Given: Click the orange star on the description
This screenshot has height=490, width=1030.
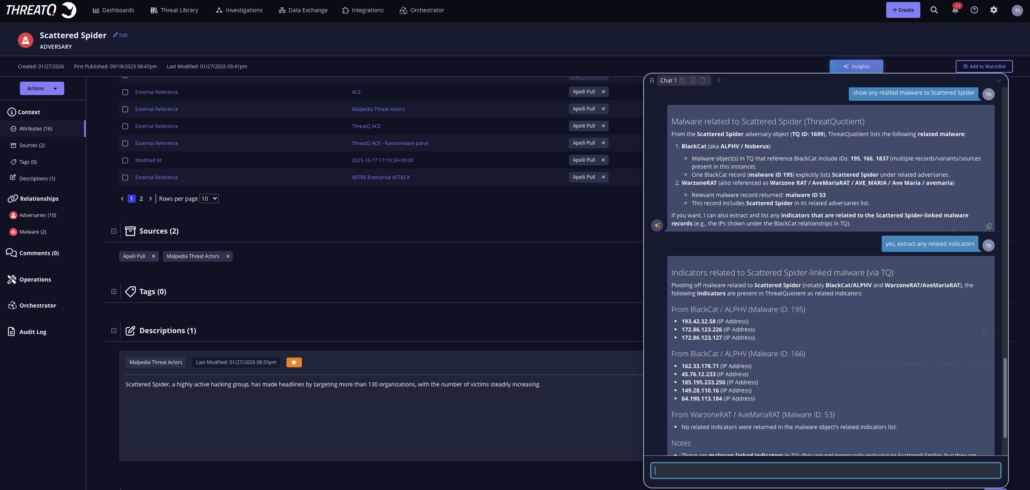Looking at the screenshot, I should tap(294, 362).
